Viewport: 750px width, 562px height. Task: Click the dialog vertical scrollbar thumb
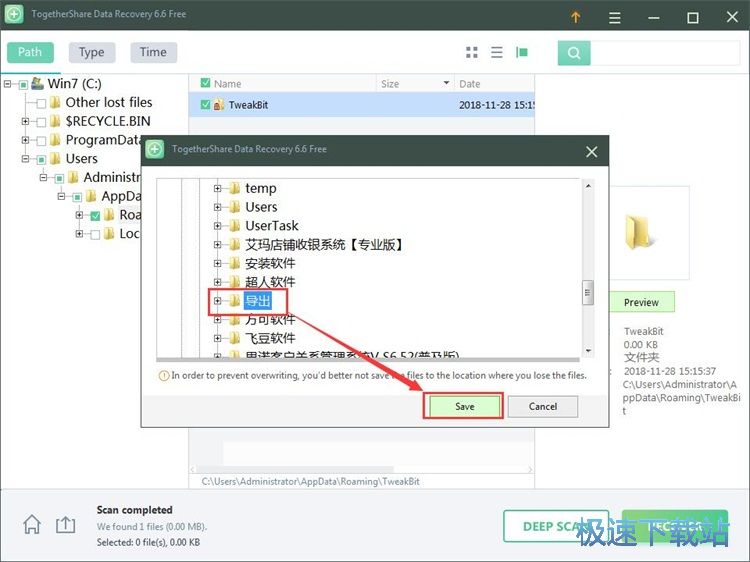coord(588,293)
